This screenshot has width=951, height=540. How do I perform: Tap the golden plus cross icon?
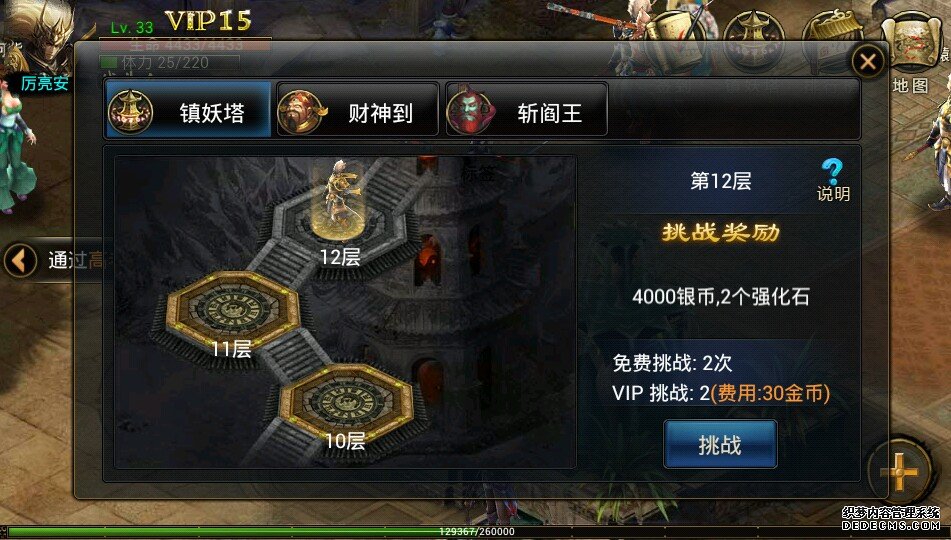click(899, 471)
